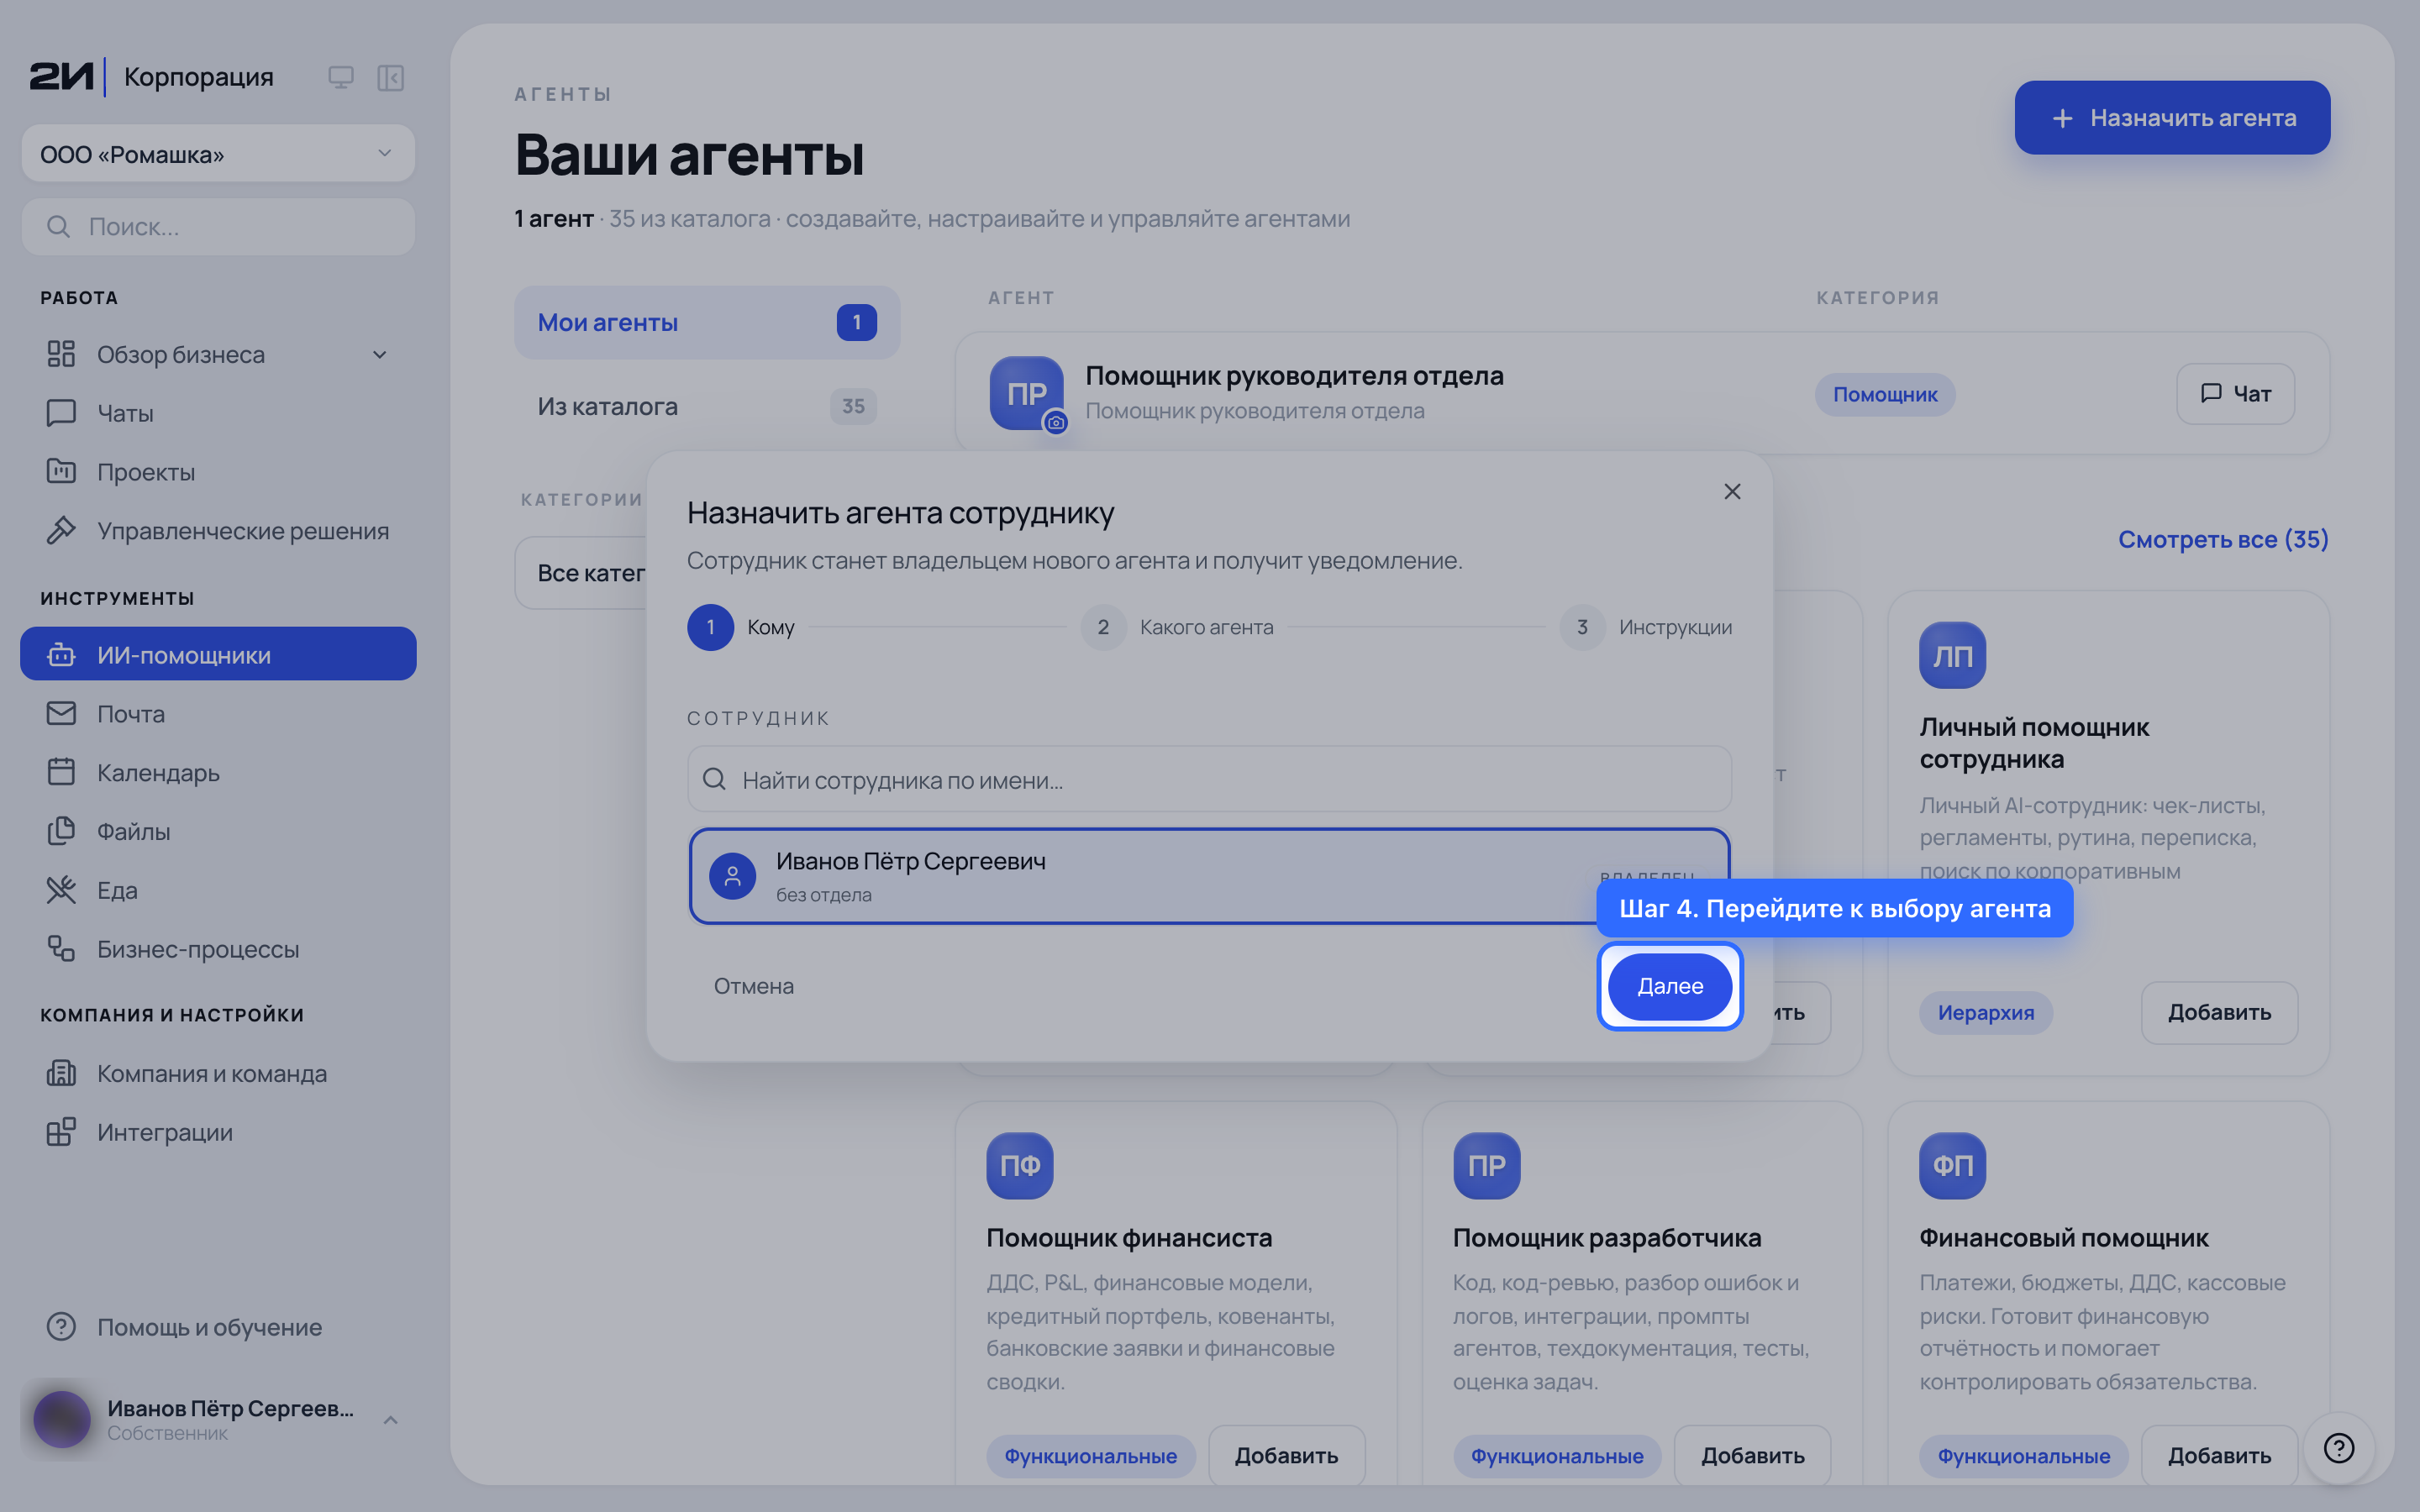This screenshot has width=2420, height=1512.
Task: Add the Помощник финансиста agent
Action: coord(1286,1455)
